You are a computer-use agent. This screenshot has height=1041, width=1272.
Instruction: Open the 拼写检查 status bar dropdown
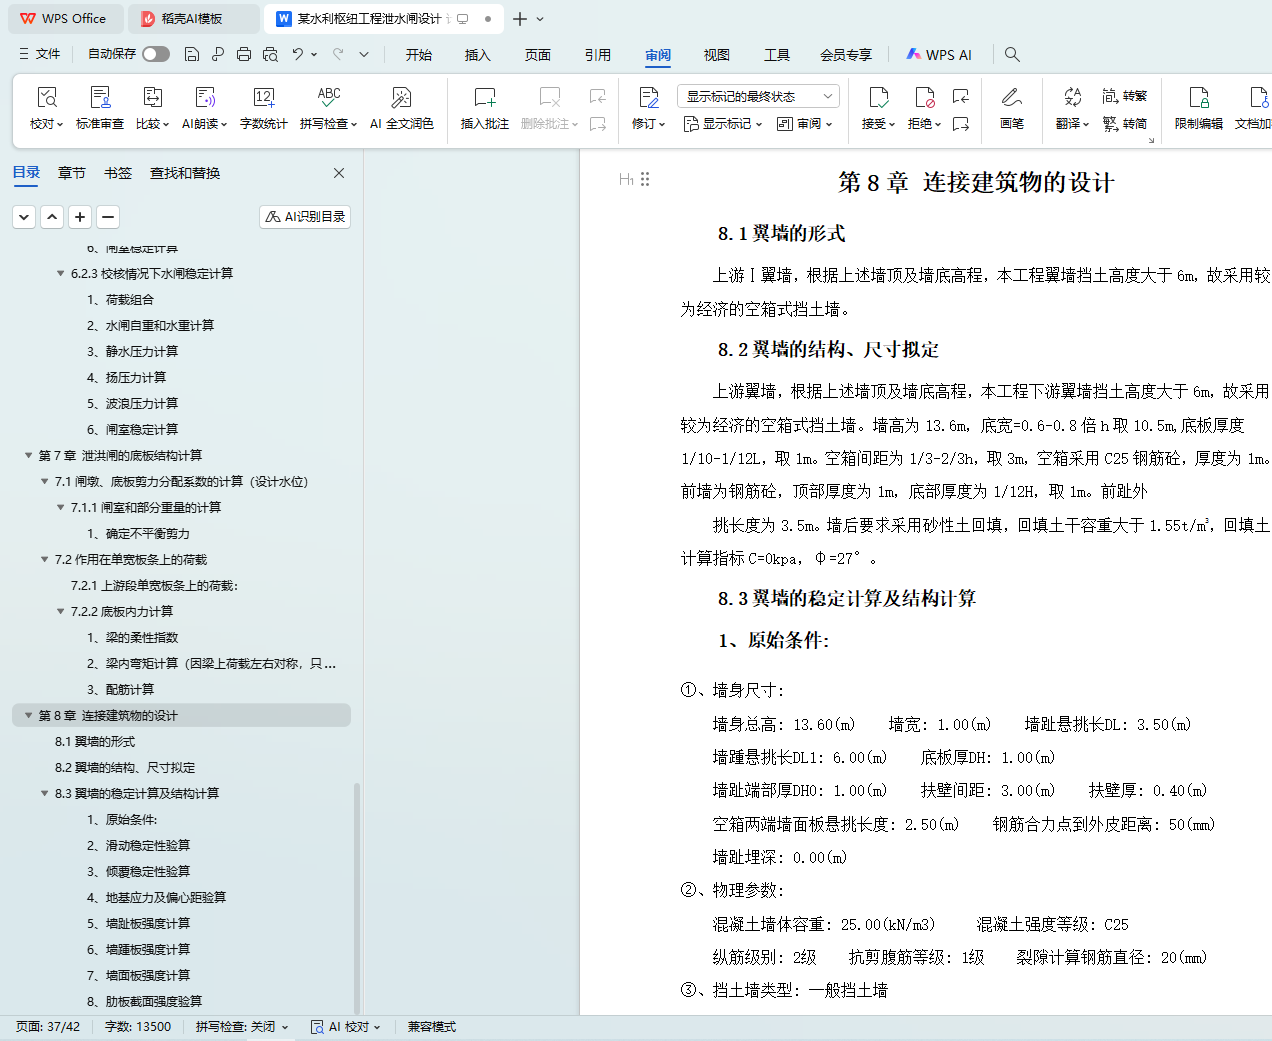coord(242,1027)
